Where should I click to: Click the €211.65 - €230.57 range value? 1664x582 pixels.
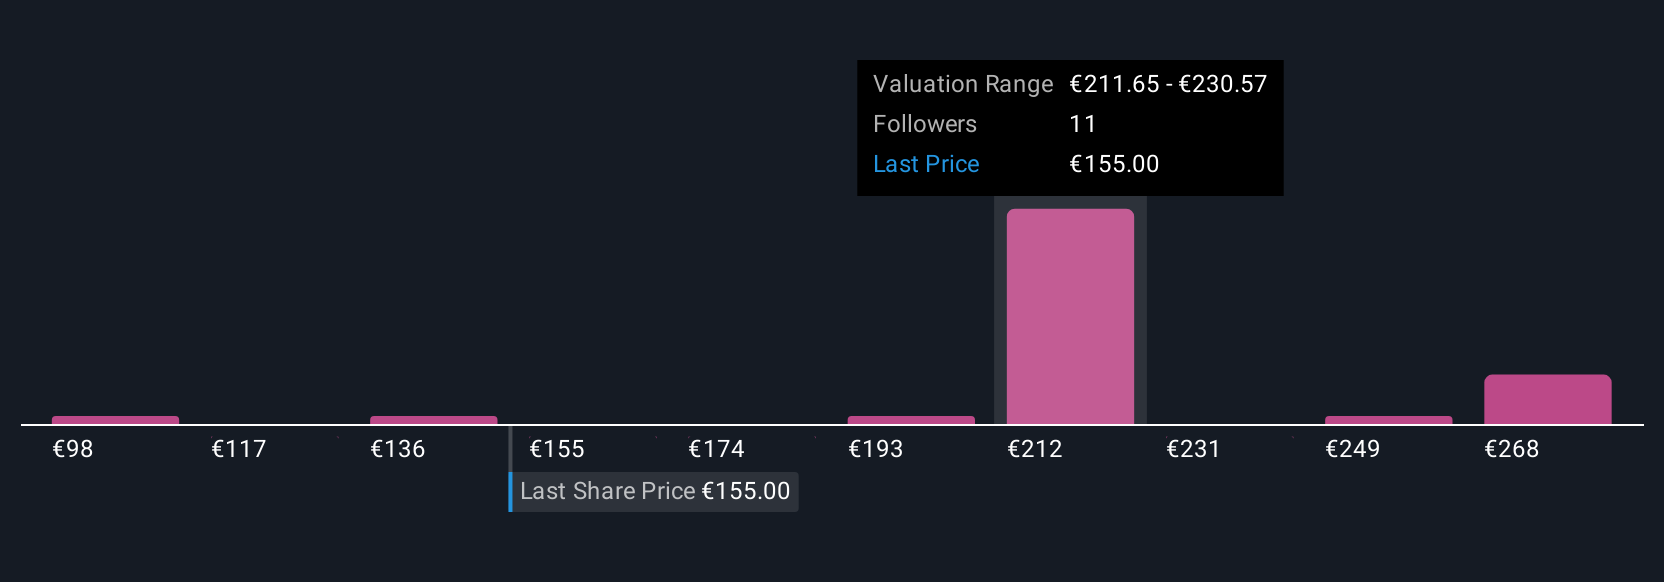click(1168, 84)
